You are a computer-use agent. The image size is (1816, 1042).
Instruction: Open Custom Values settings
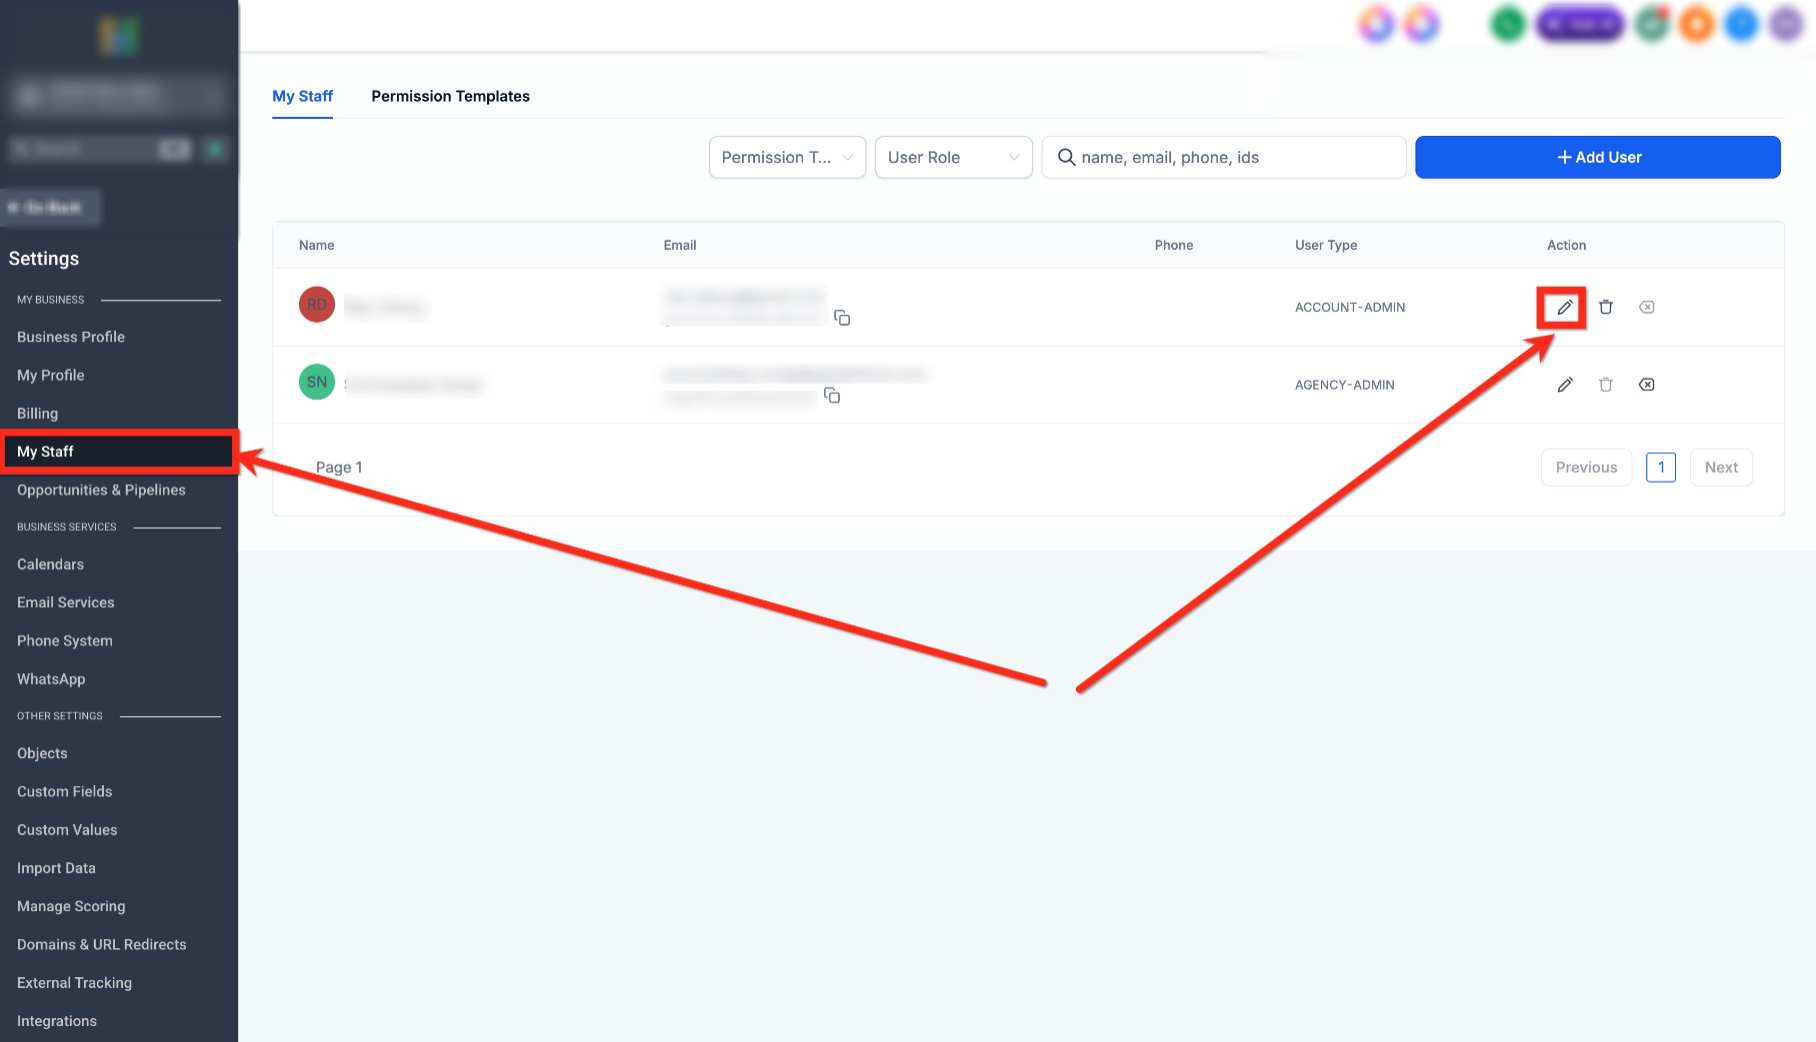(67, 830)
